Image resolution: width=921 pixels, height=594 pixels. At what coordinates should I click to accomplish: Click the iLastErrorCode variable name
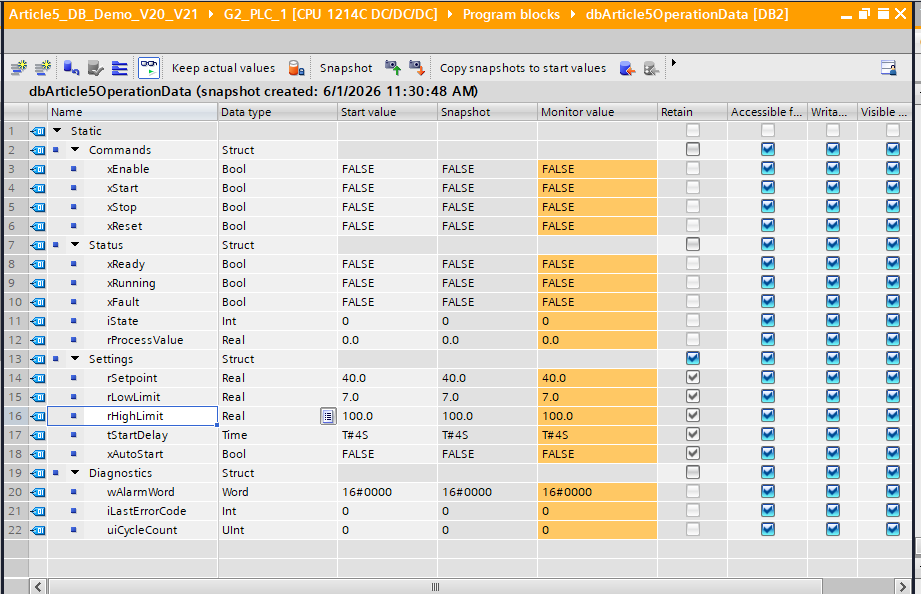point(146,511)
